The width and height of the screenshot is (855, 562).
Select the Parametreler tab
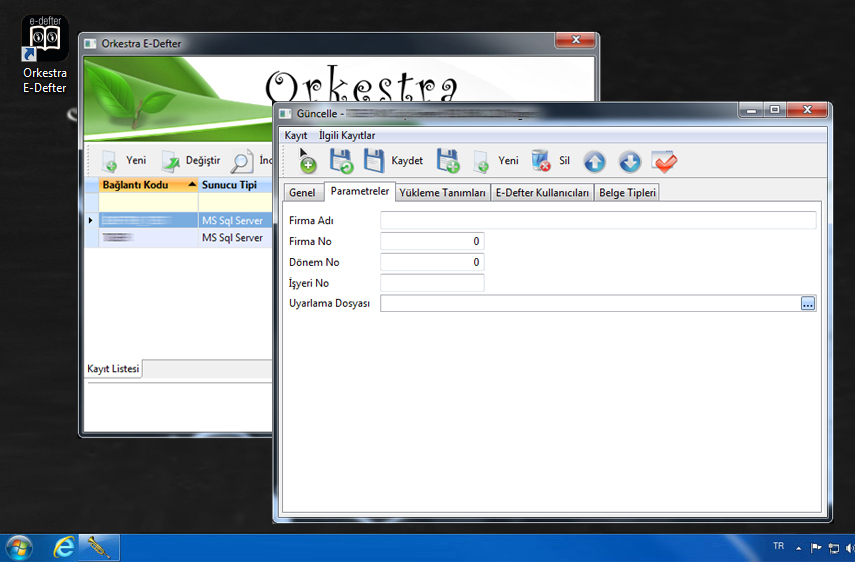click(360, 191)
